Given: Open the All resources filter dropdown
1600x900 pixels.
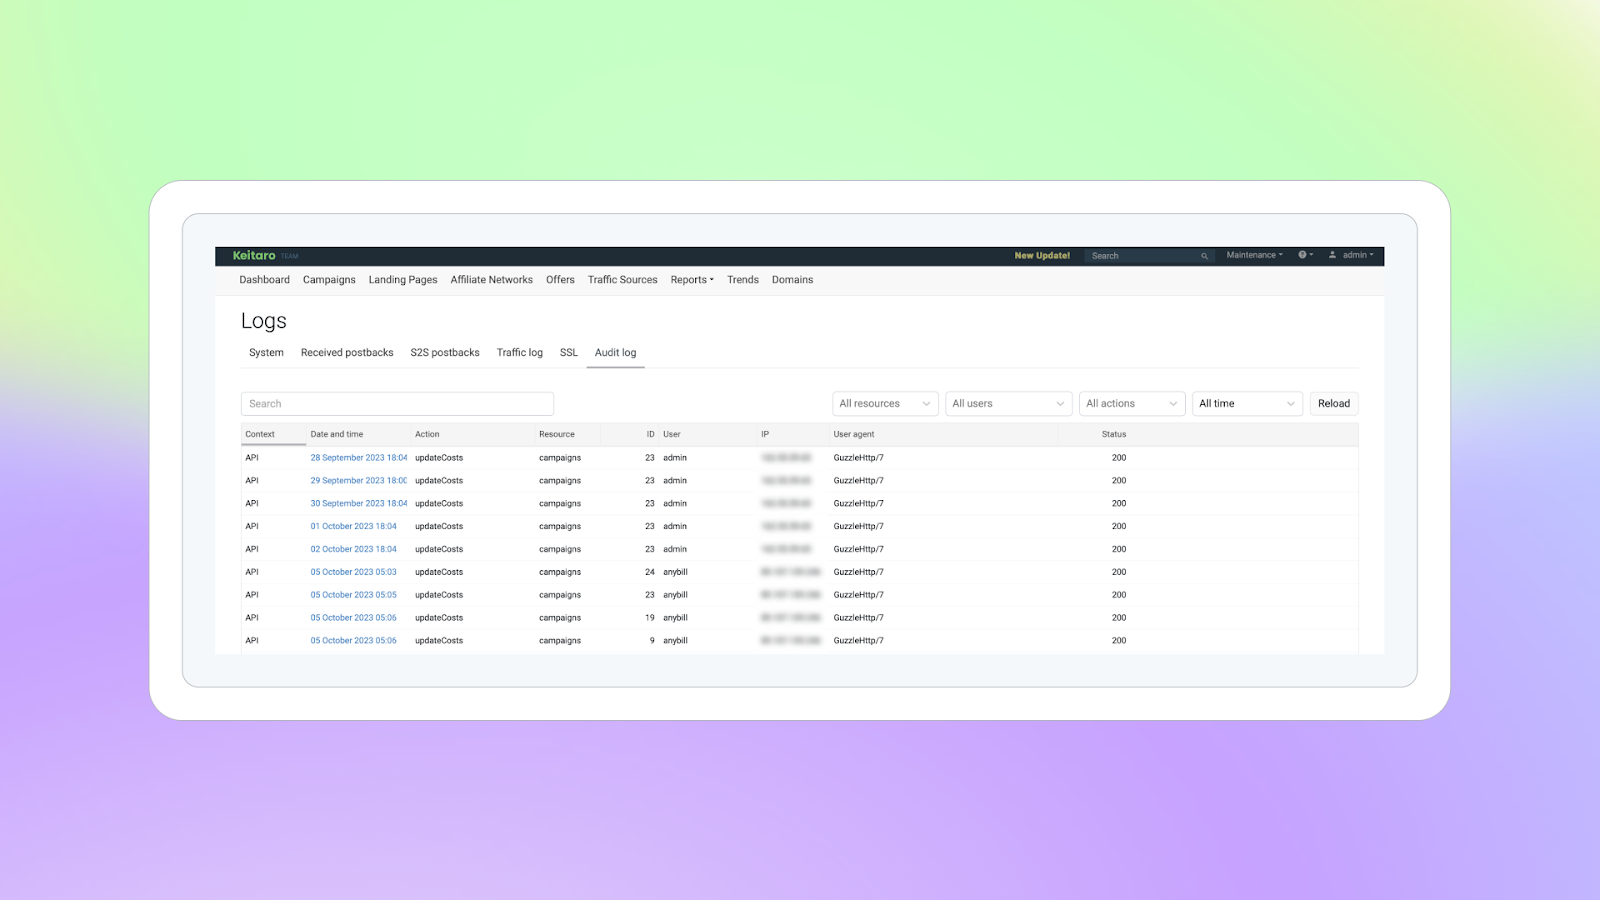Looking at the screenshot, I should point(885,404).
